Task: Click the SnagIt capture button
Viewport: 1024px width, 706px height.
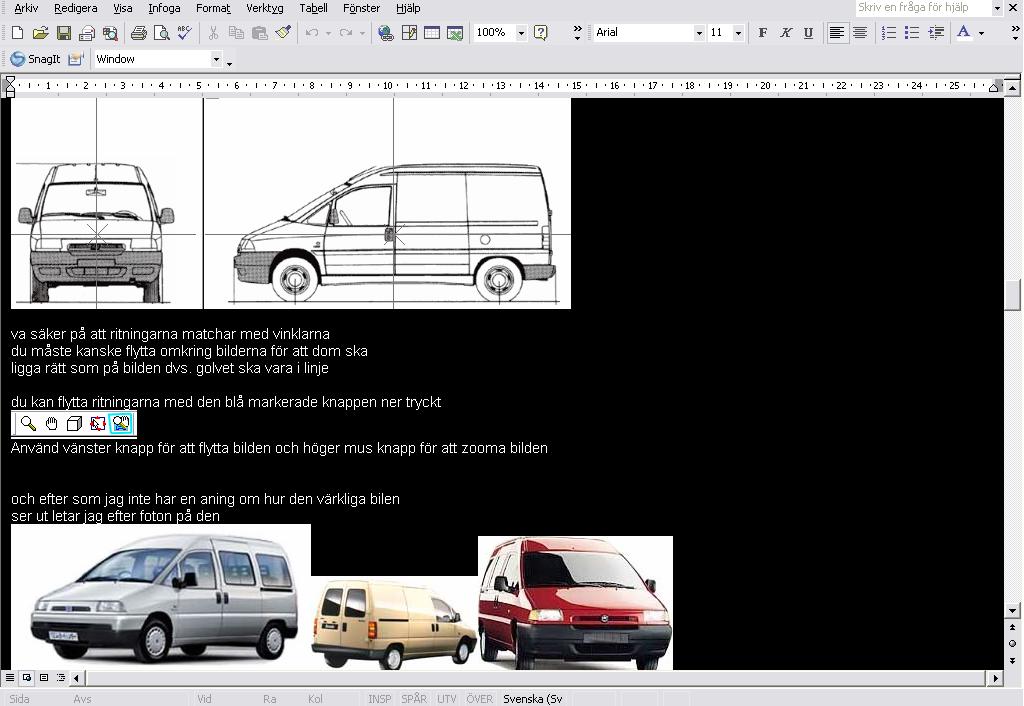Action: 36,59
